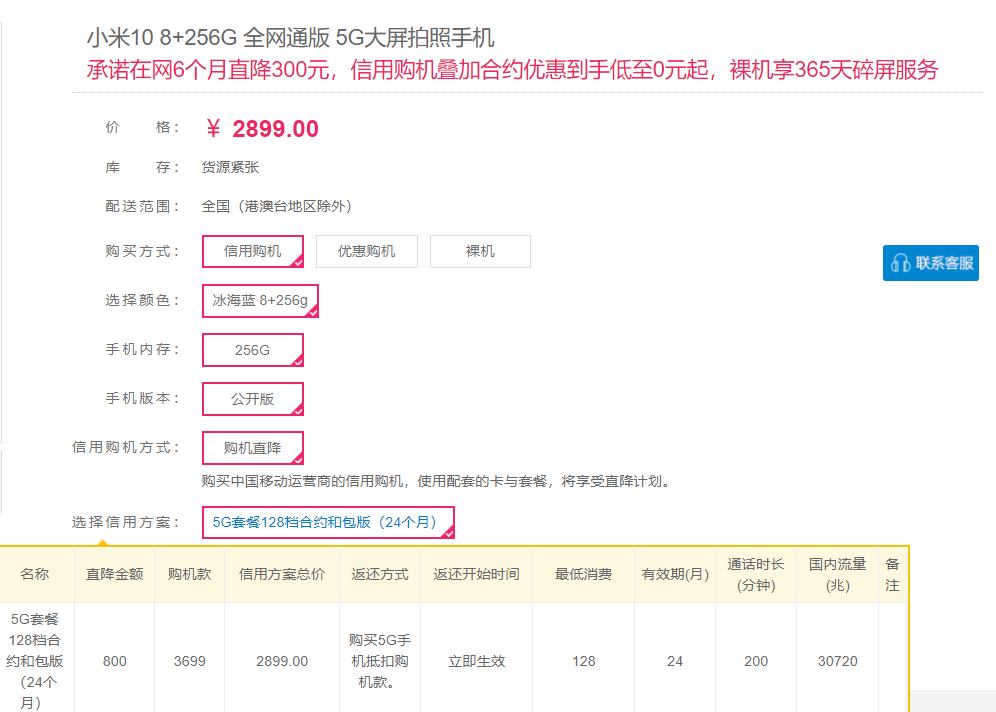This screenshot has width=996, height=712.
Task: Click the 直降金额 column header
Action: pos(114,573)
